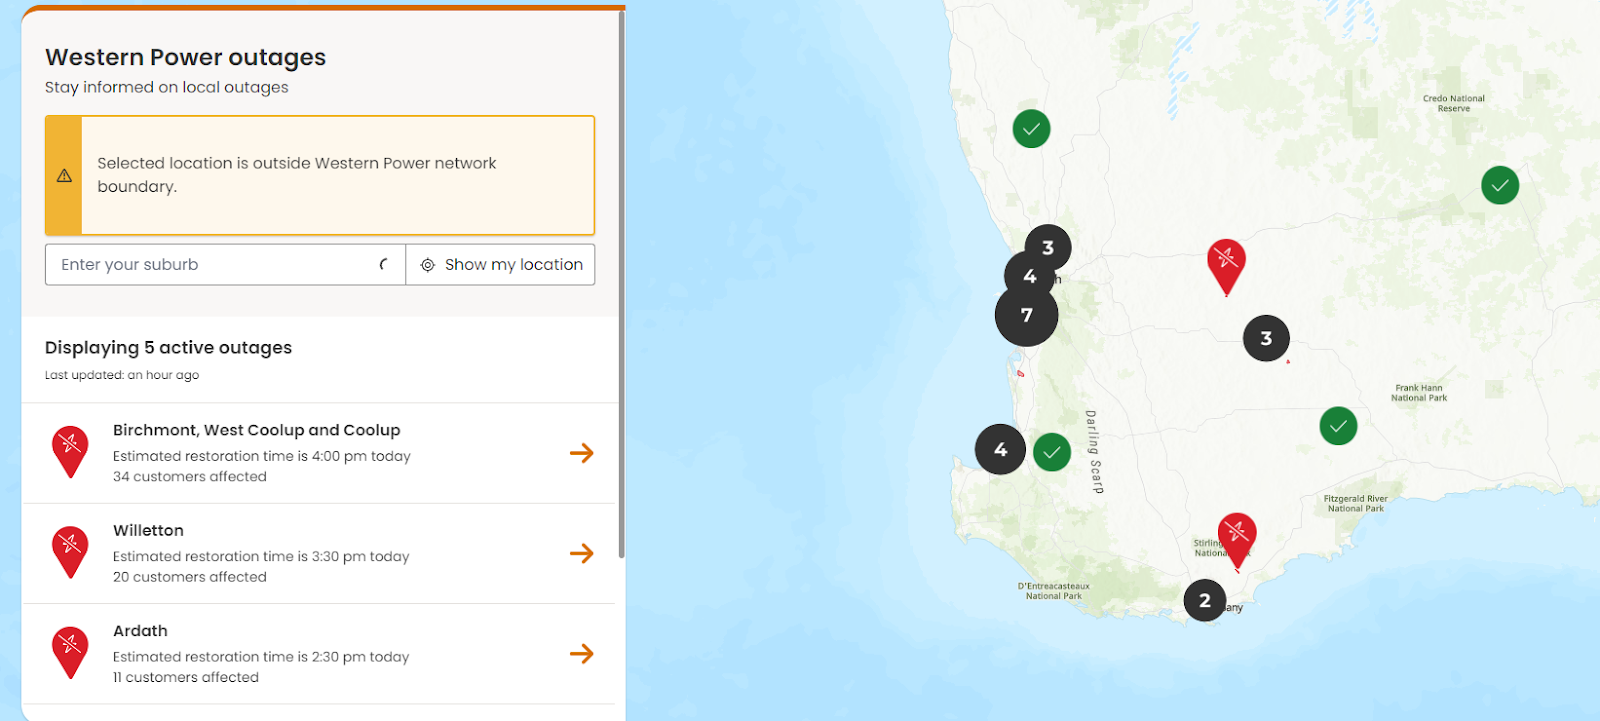This screenshot has height=721, width=1600.
Task: Click Fitzgerald River National Park map label
Action: (1356, 503)
